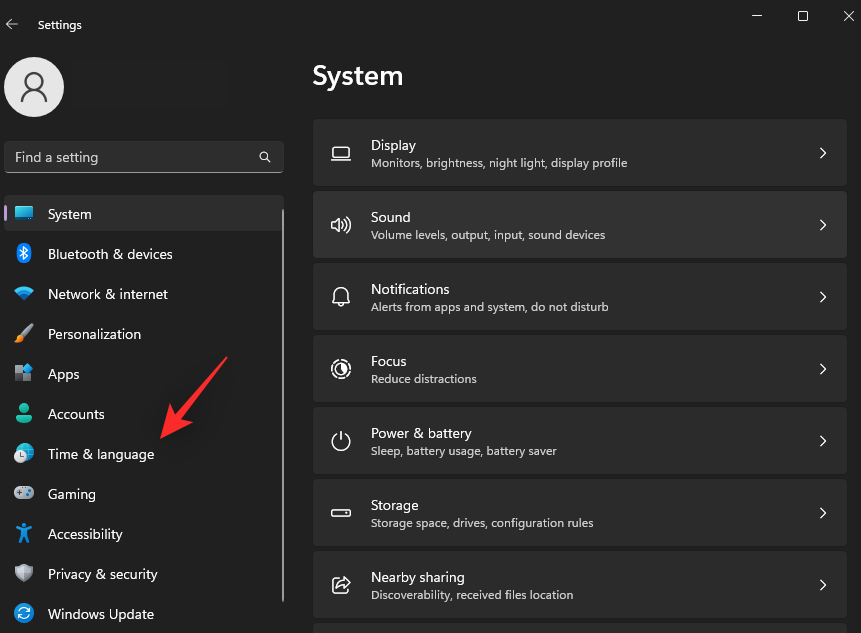Click the user profile avatar
This screenshot has width=861, height=633.
(34, 87)
